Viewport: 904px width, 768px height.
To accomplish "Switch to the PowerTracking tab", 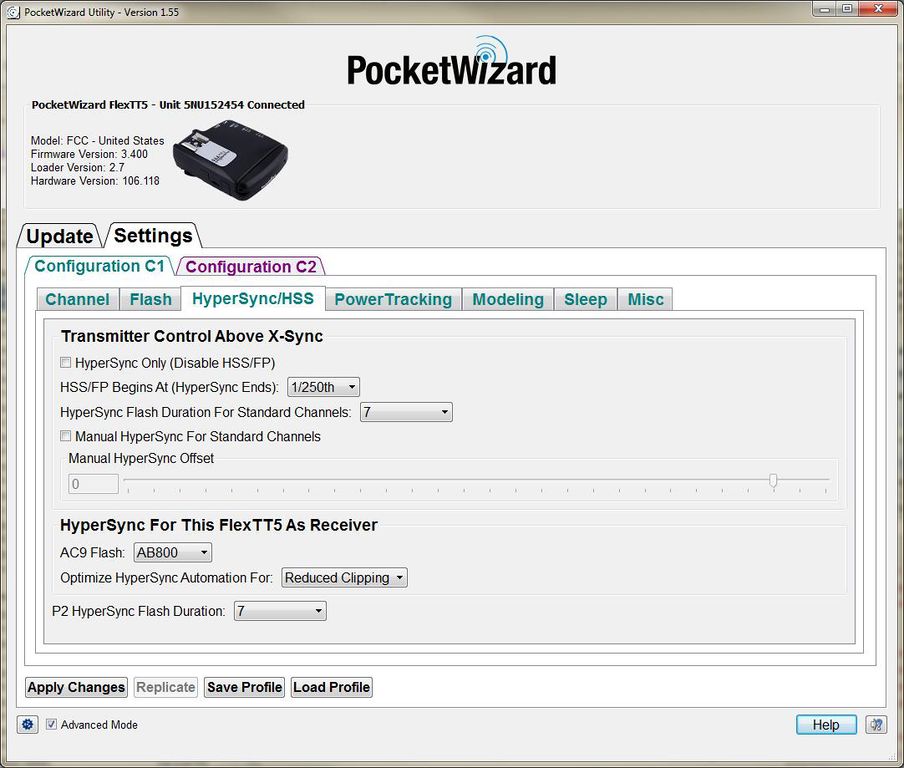I will pyautogui.click(x=393, y=299).
